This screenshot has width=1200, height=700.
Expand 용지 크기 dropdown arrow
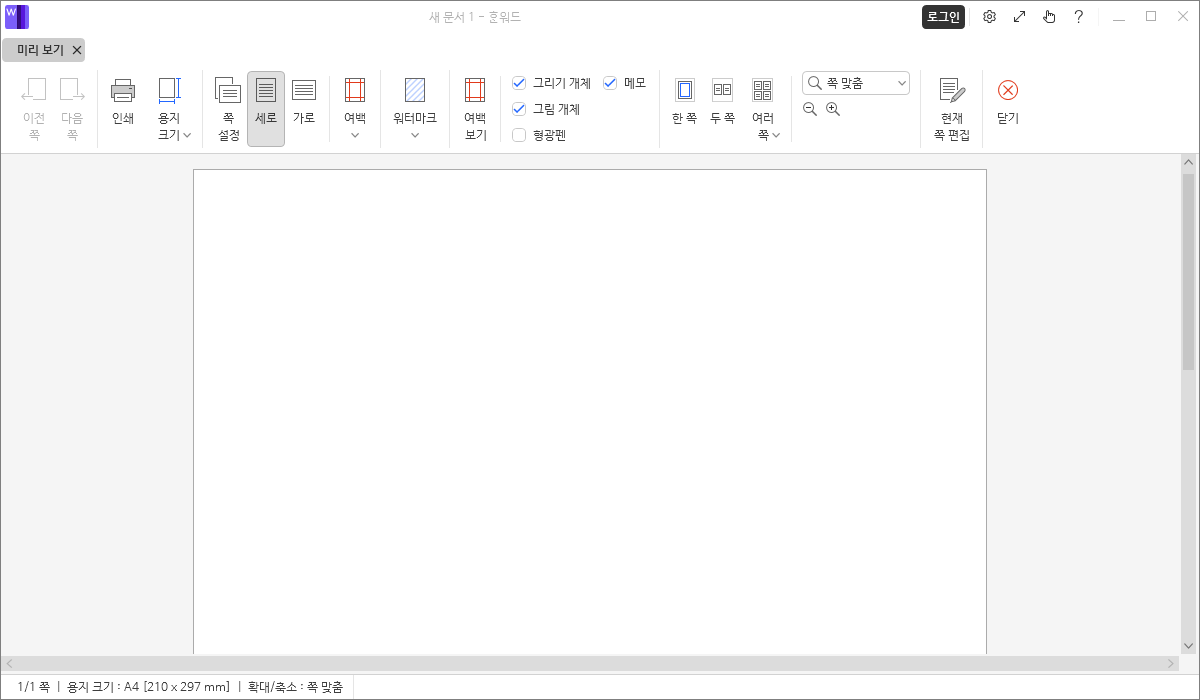pyautogui.click(x=187, y=135)
